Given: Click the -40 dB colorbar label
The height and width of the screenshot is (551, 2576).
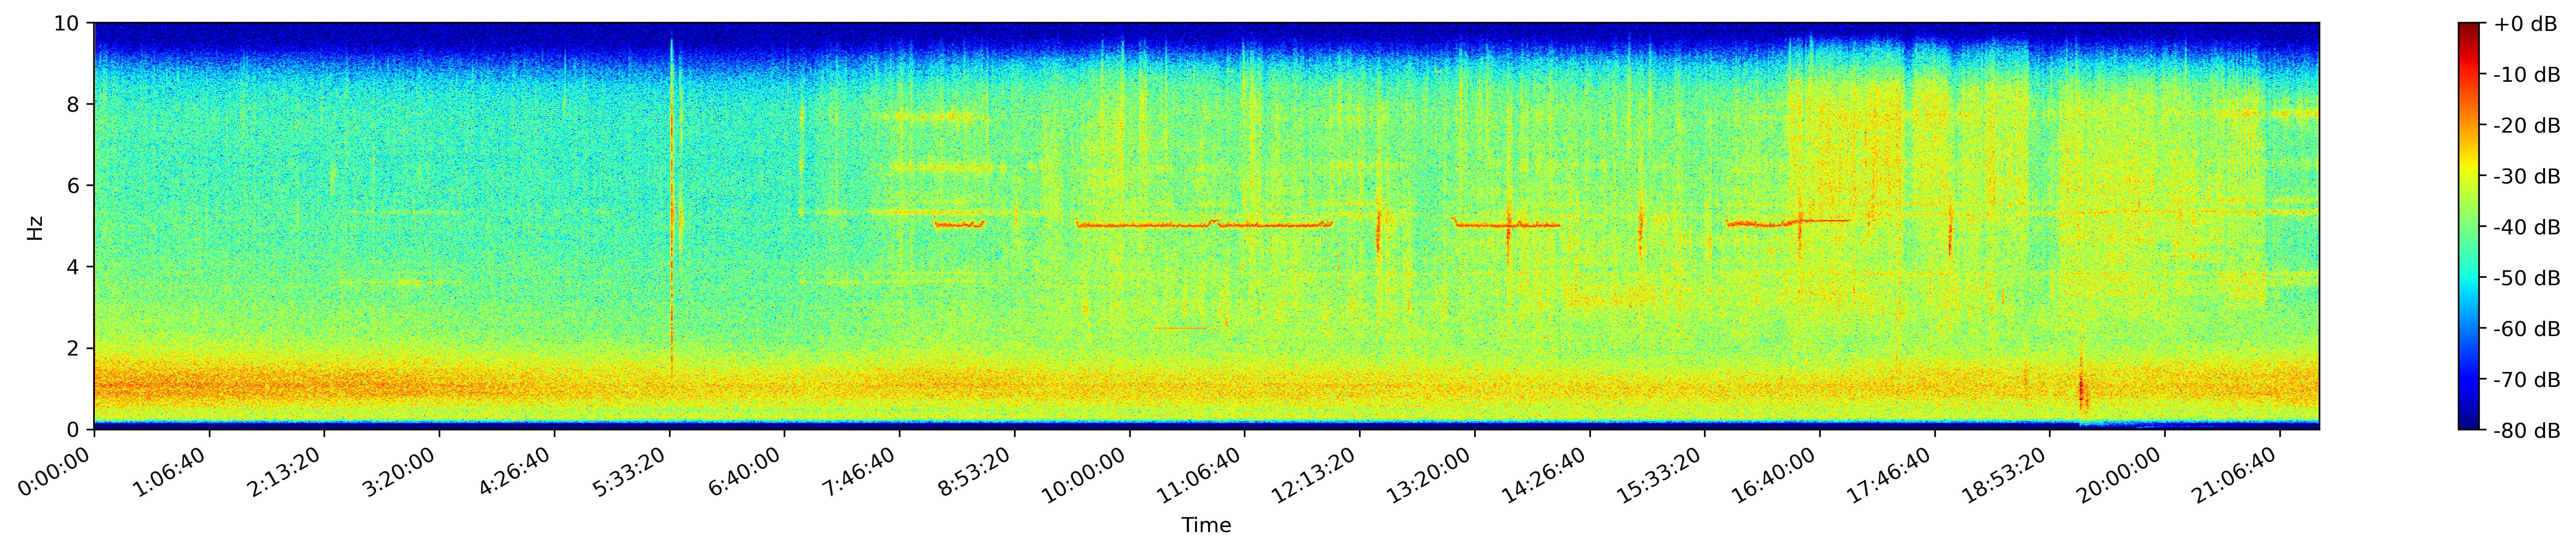Looking at the screenshot, I should [x=2527, y=228].
